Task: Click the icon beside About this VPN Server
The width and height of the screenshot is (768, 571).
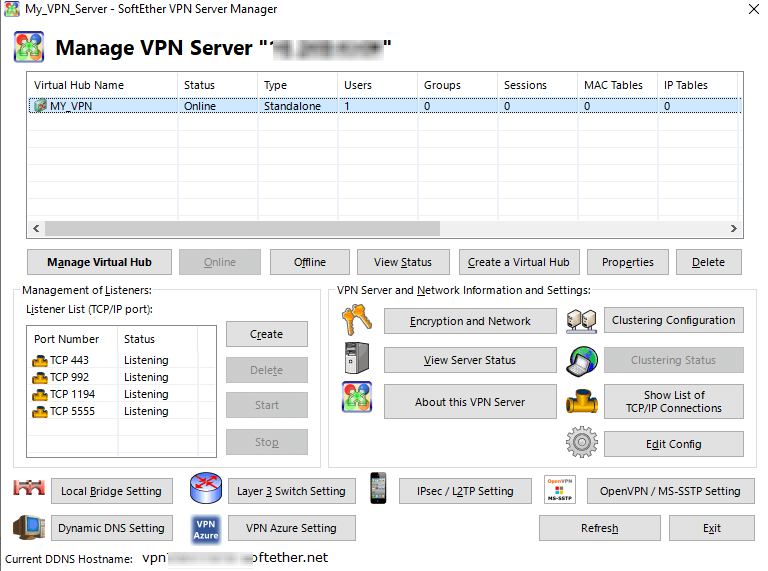Action: [x=357, y=397]
